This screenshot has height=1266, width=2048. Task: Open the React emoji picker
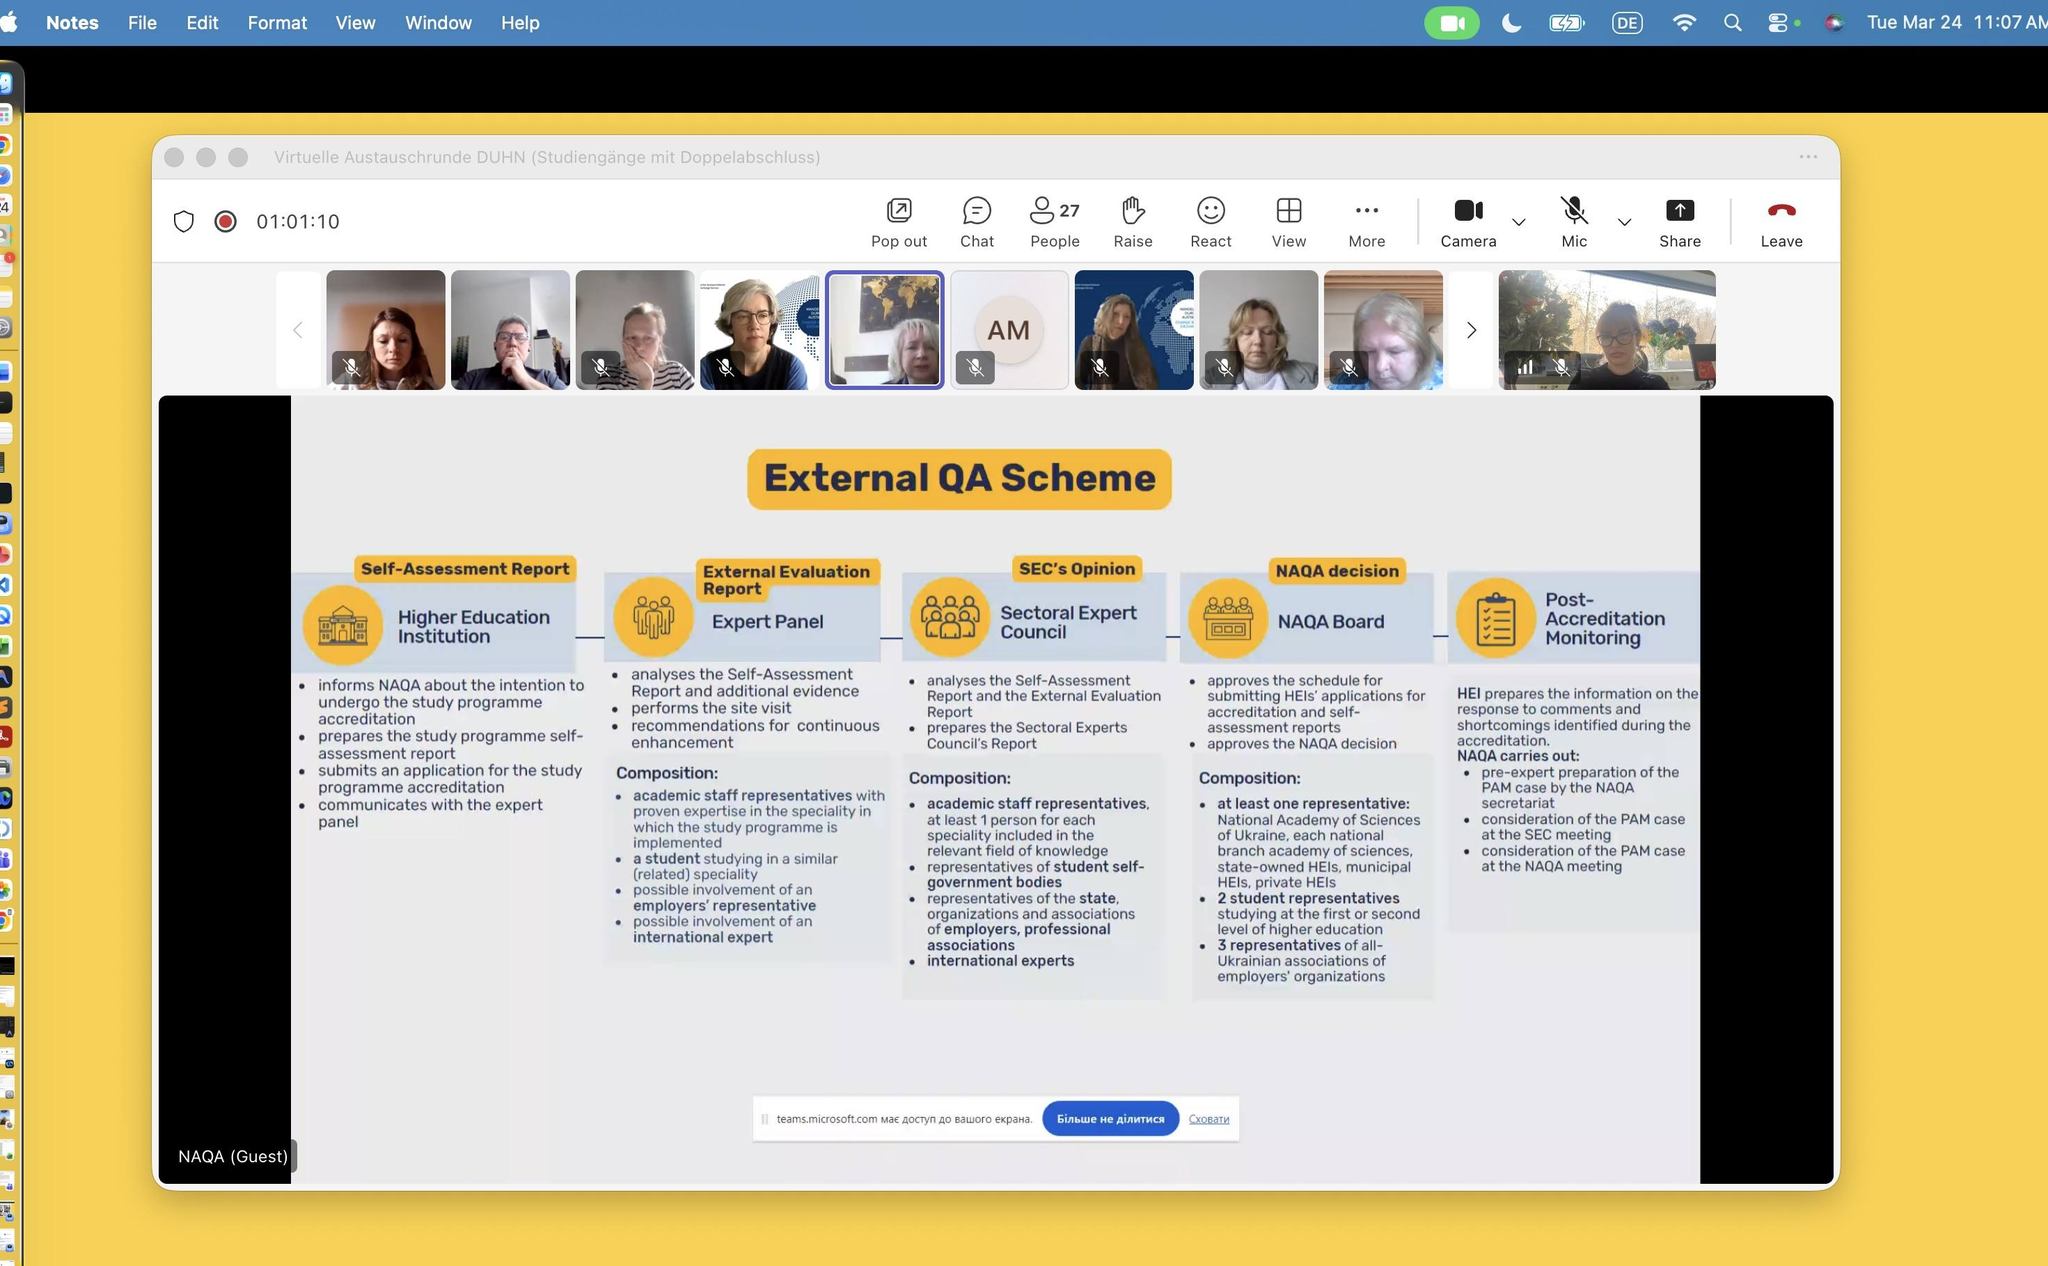(1210, 222)
